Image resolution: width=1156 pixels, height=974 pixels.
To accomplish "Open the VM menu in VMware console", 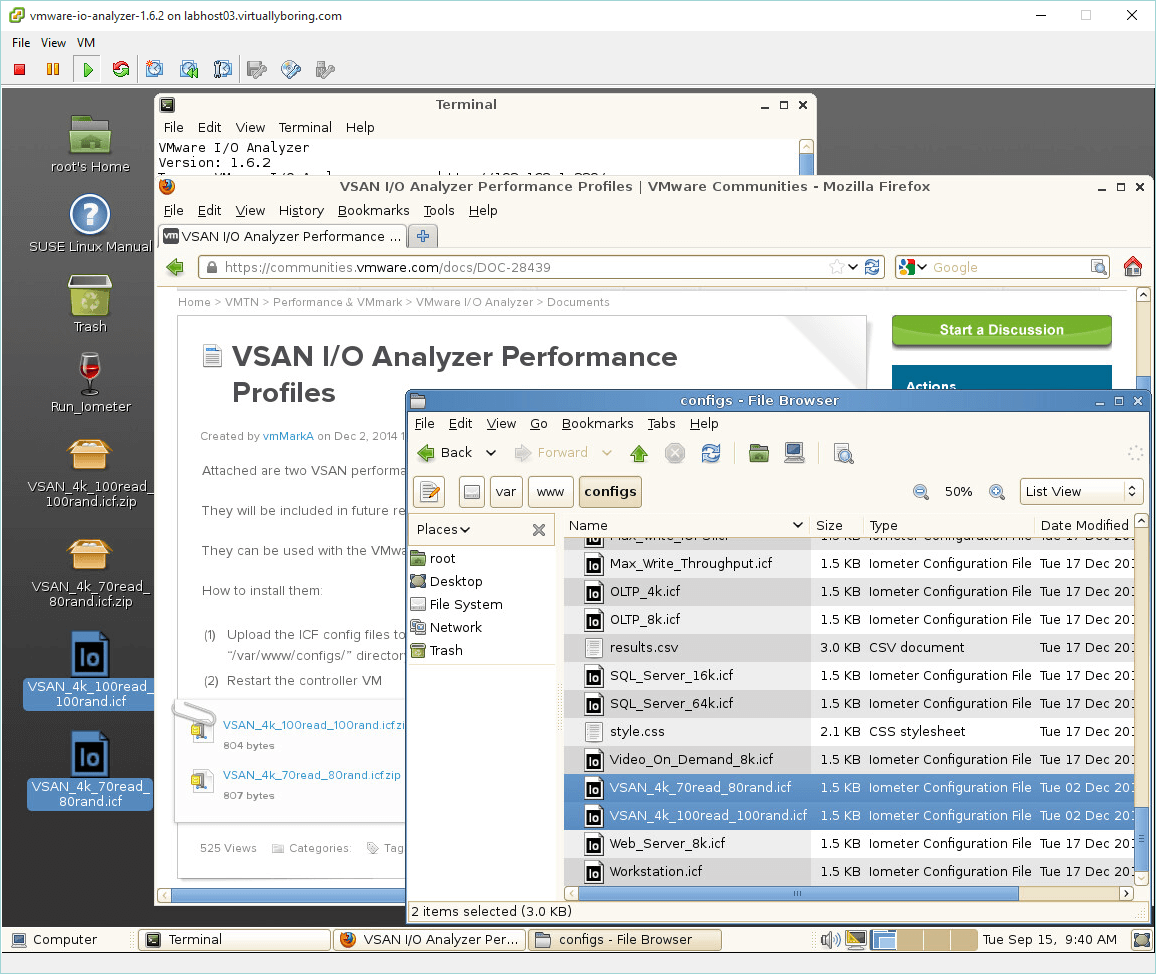I will [x=86, y=43].
